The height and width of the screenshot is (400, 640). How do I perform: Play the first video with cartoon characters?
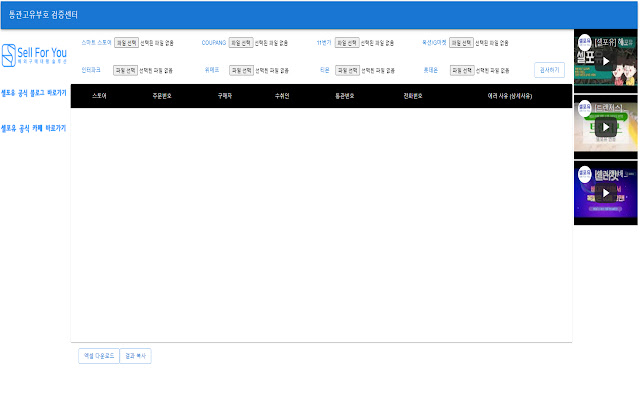click(606, 62)
